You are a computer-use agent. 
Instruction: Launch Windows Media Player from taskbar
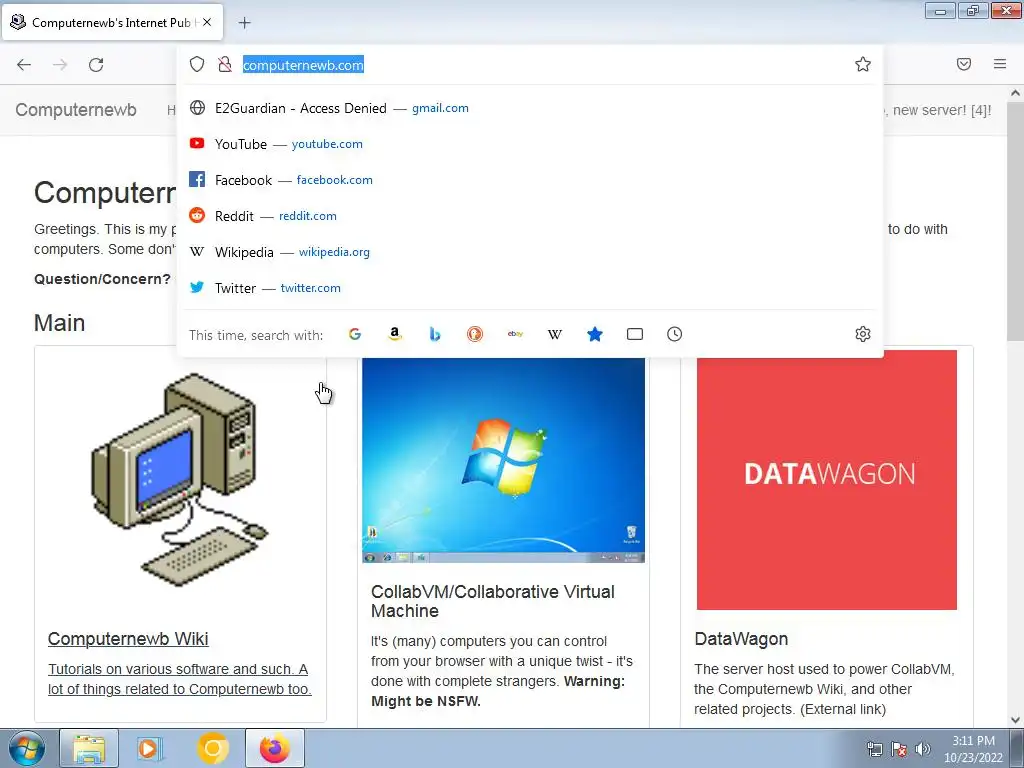pos(150,748)
